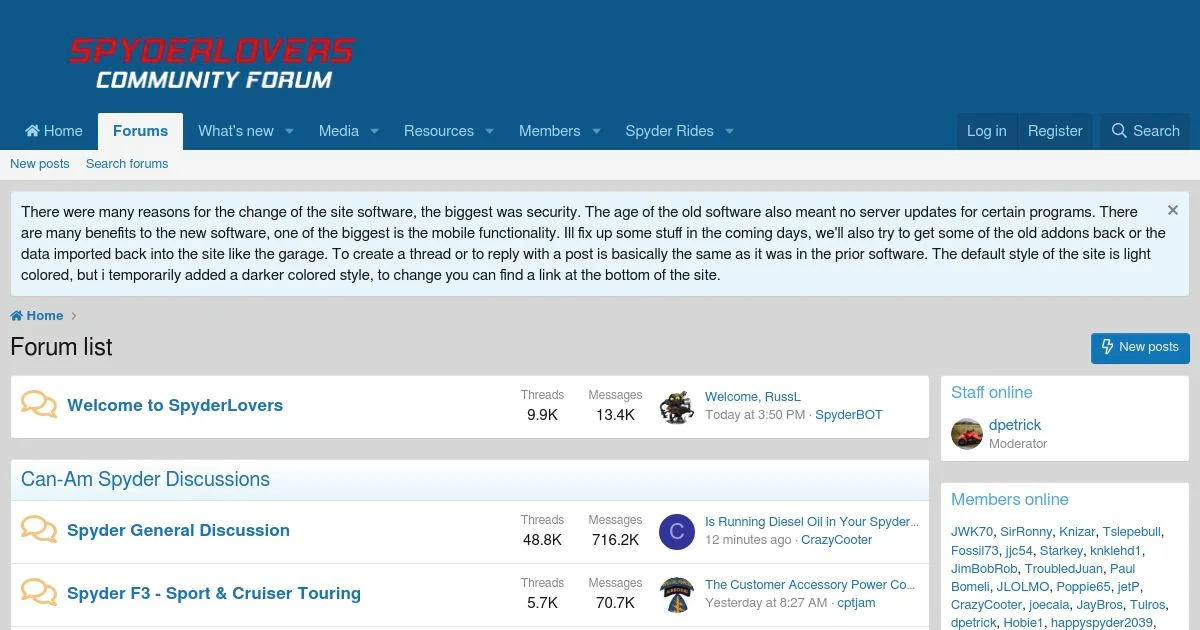This screenshot has height=630, width=1200.
Task: Open member Fossil73's profile
Action: tap(975, 551)
